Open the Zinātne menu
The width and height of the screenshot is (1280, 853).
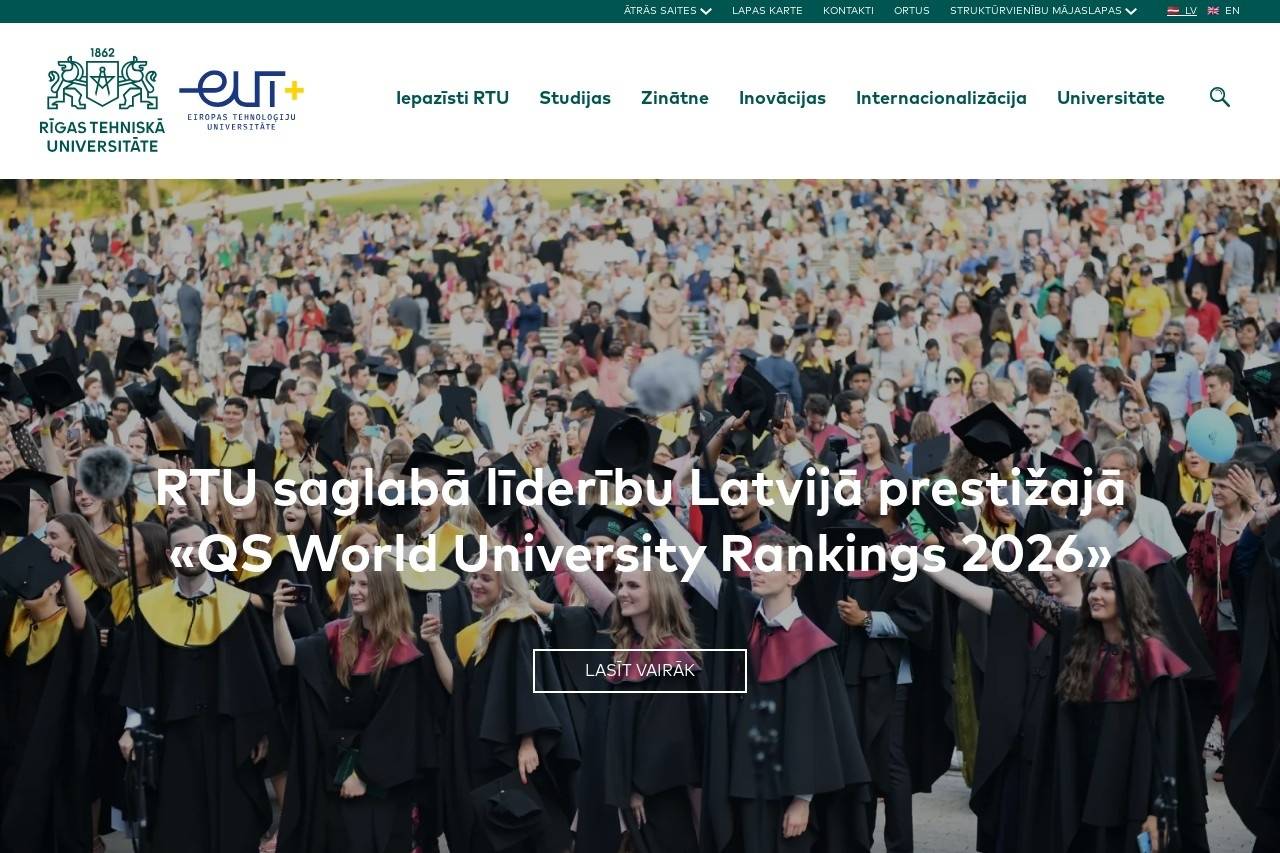(675, 98)
